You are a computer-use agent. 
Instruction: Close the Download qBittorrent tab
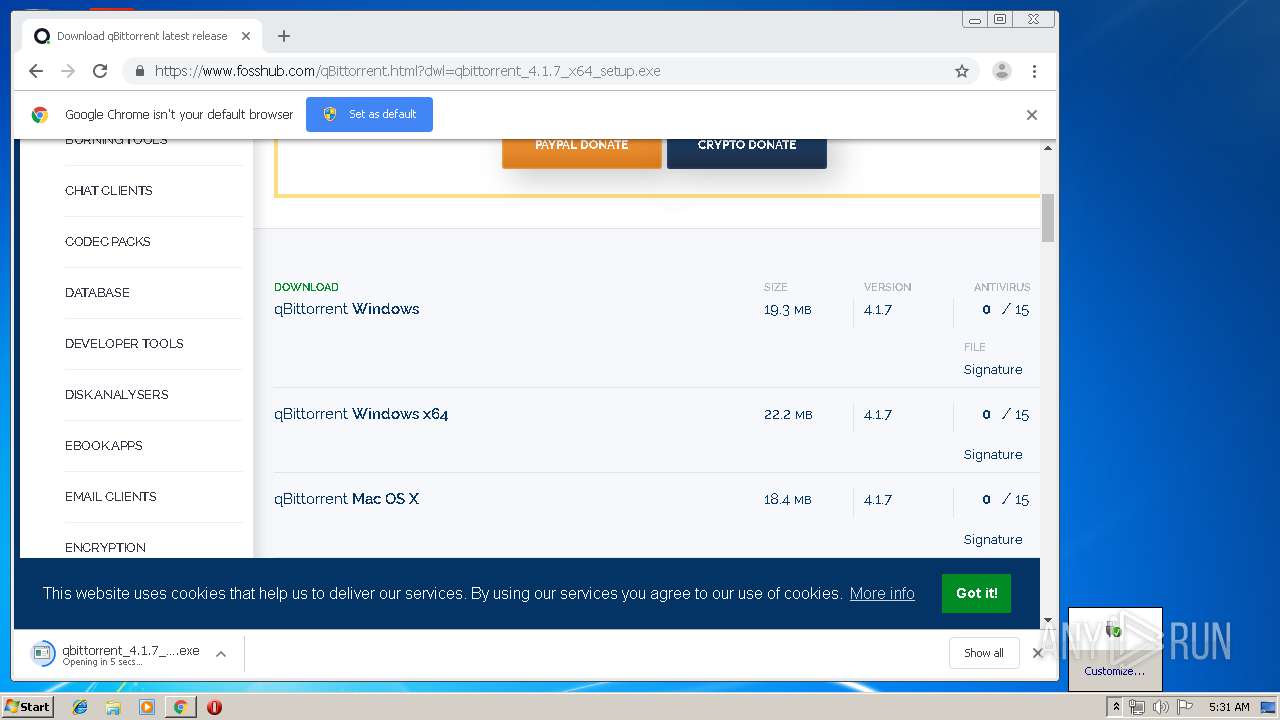point(246,36)
